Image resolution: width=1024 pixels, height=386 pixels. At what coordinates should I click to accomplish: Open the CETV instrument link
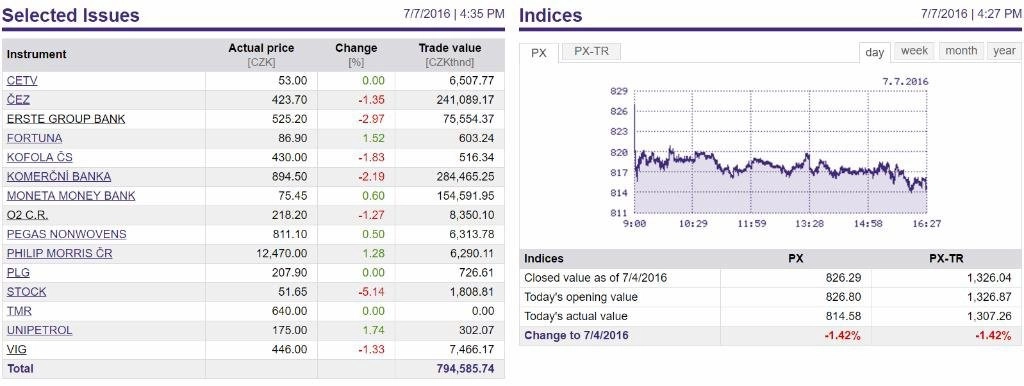pyautogui.click(x=22, y=81)
